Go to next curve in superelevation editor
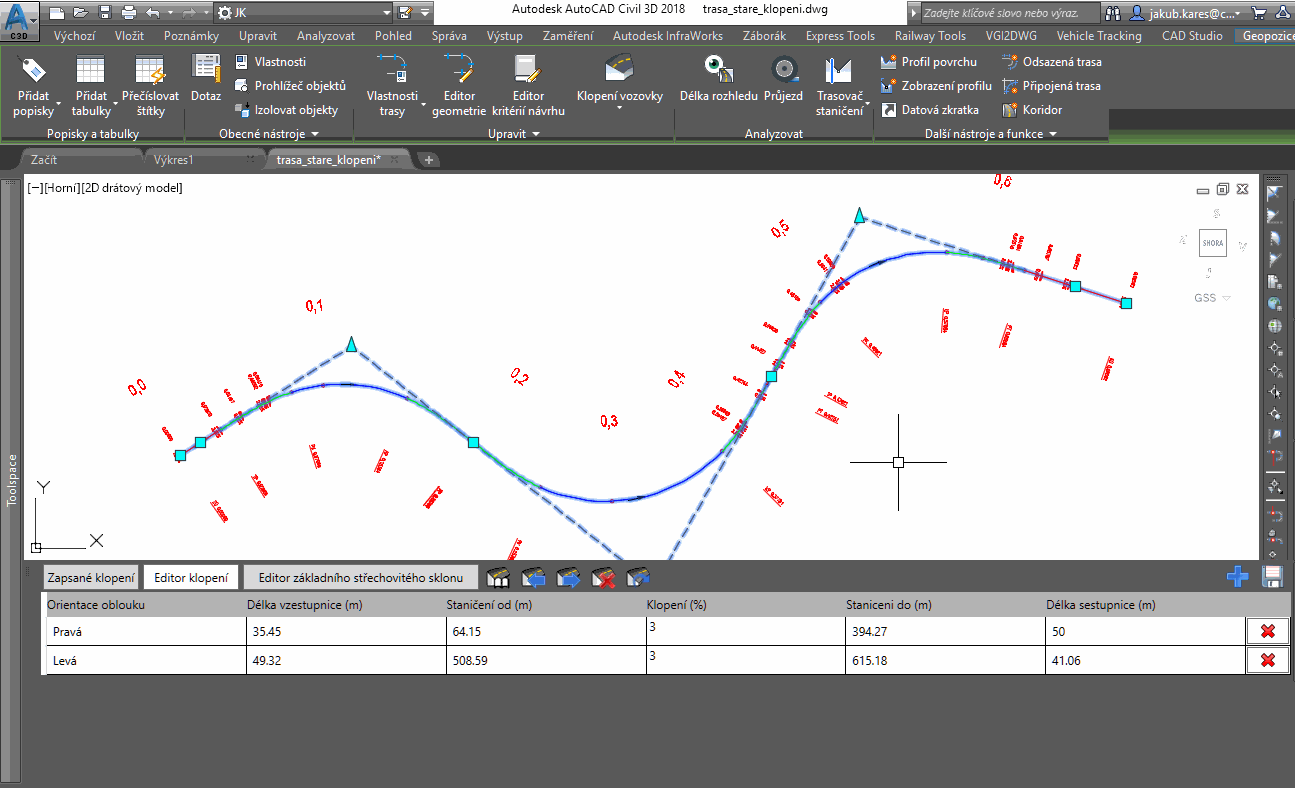 (x=568, y=577)
